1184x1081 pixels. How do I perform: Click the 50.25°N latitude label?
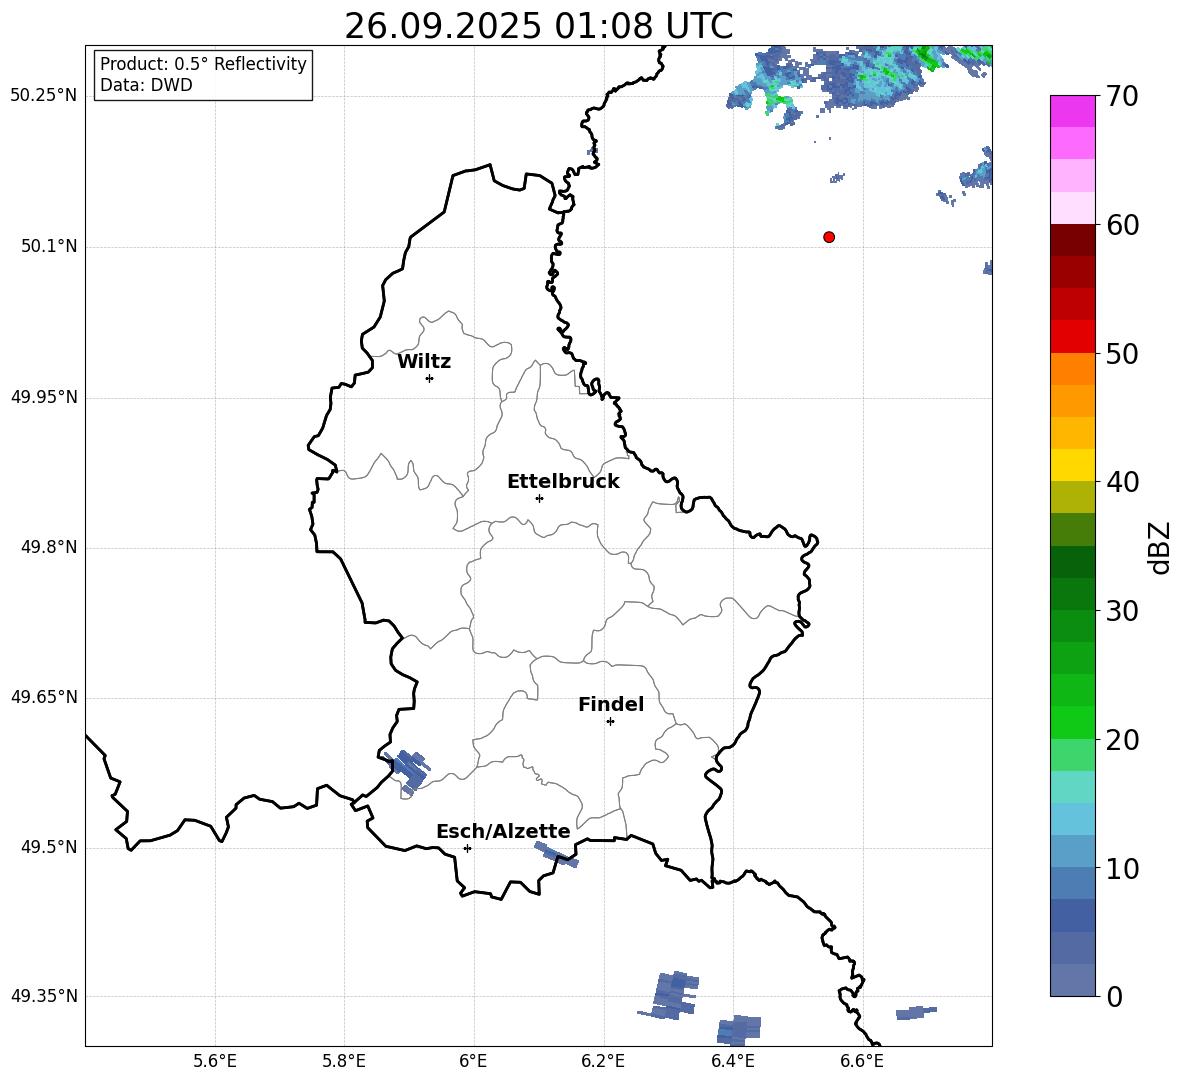(44, 96)
